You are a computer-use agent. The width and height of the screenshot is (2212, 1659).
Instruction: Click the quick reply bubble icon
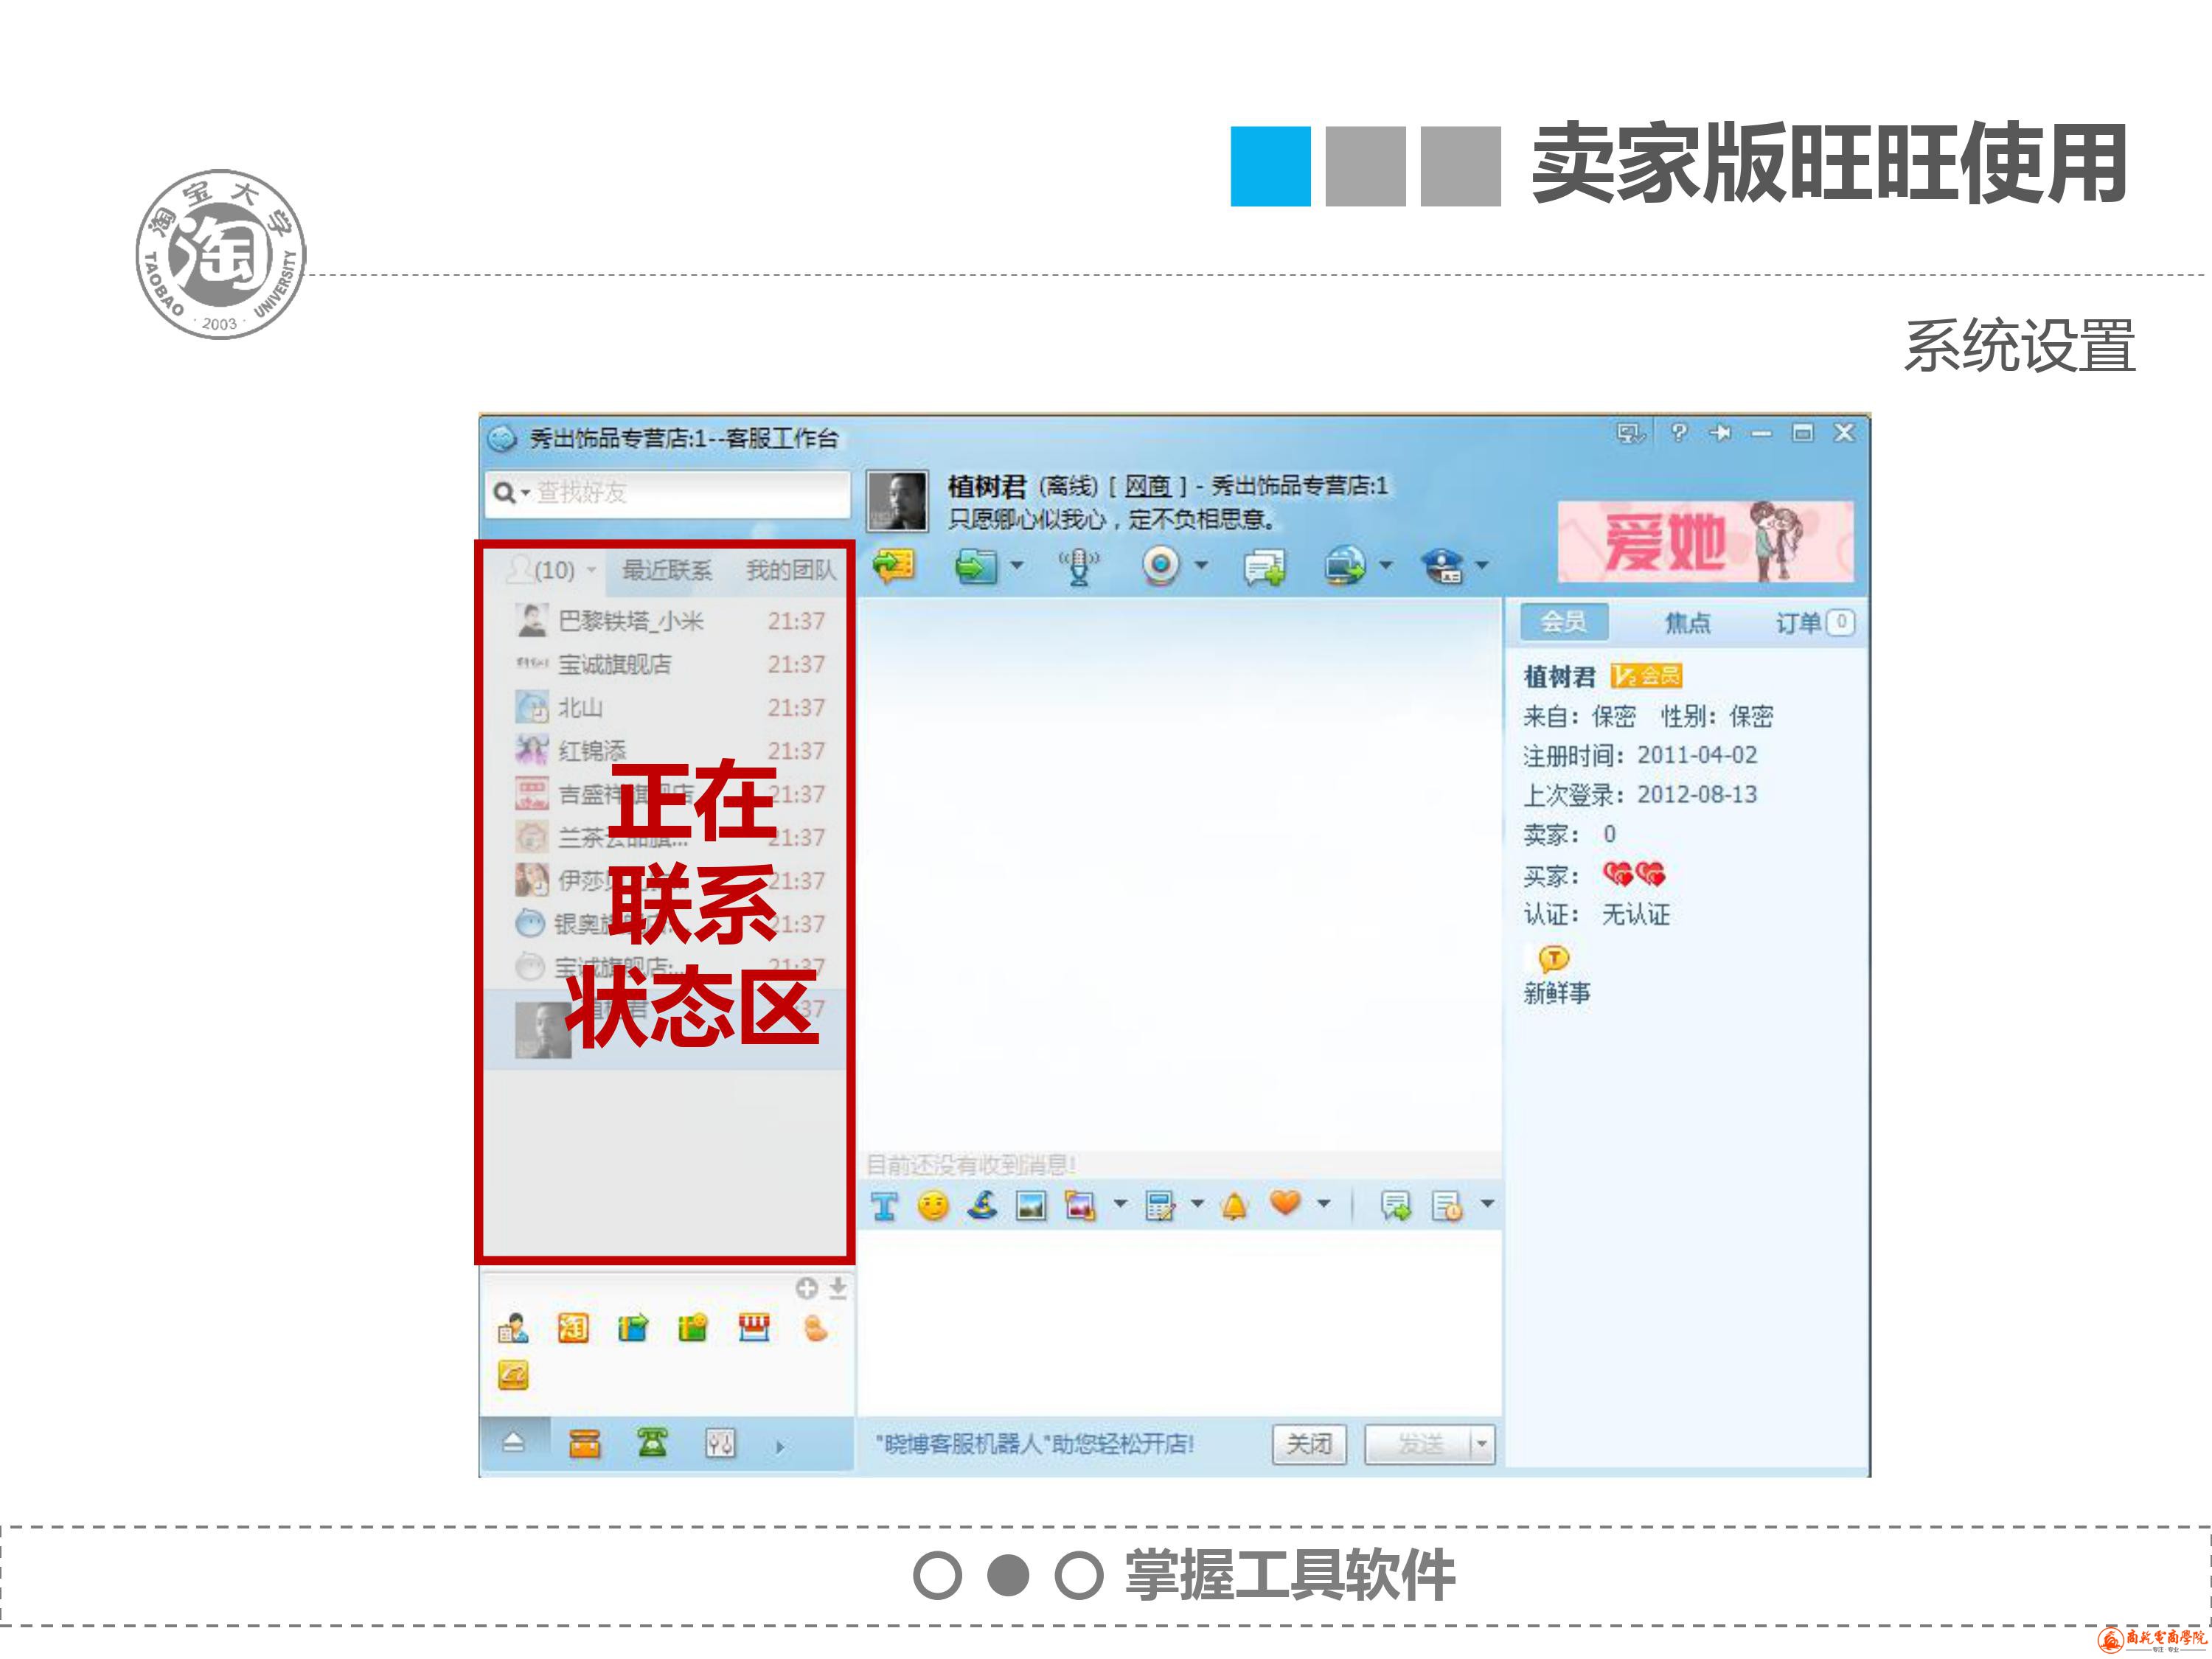(1396, 1206)
